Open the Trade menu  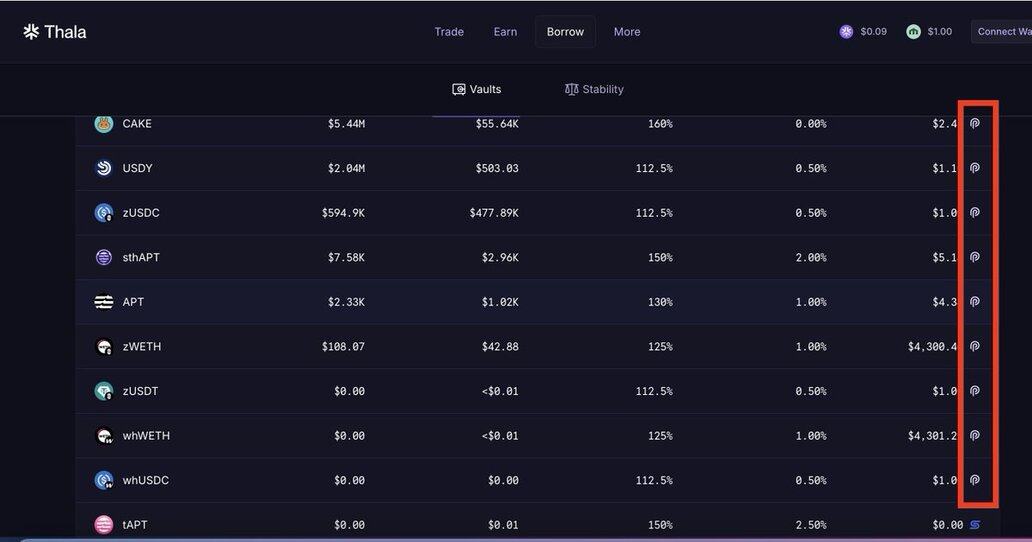tap(449, 32)
